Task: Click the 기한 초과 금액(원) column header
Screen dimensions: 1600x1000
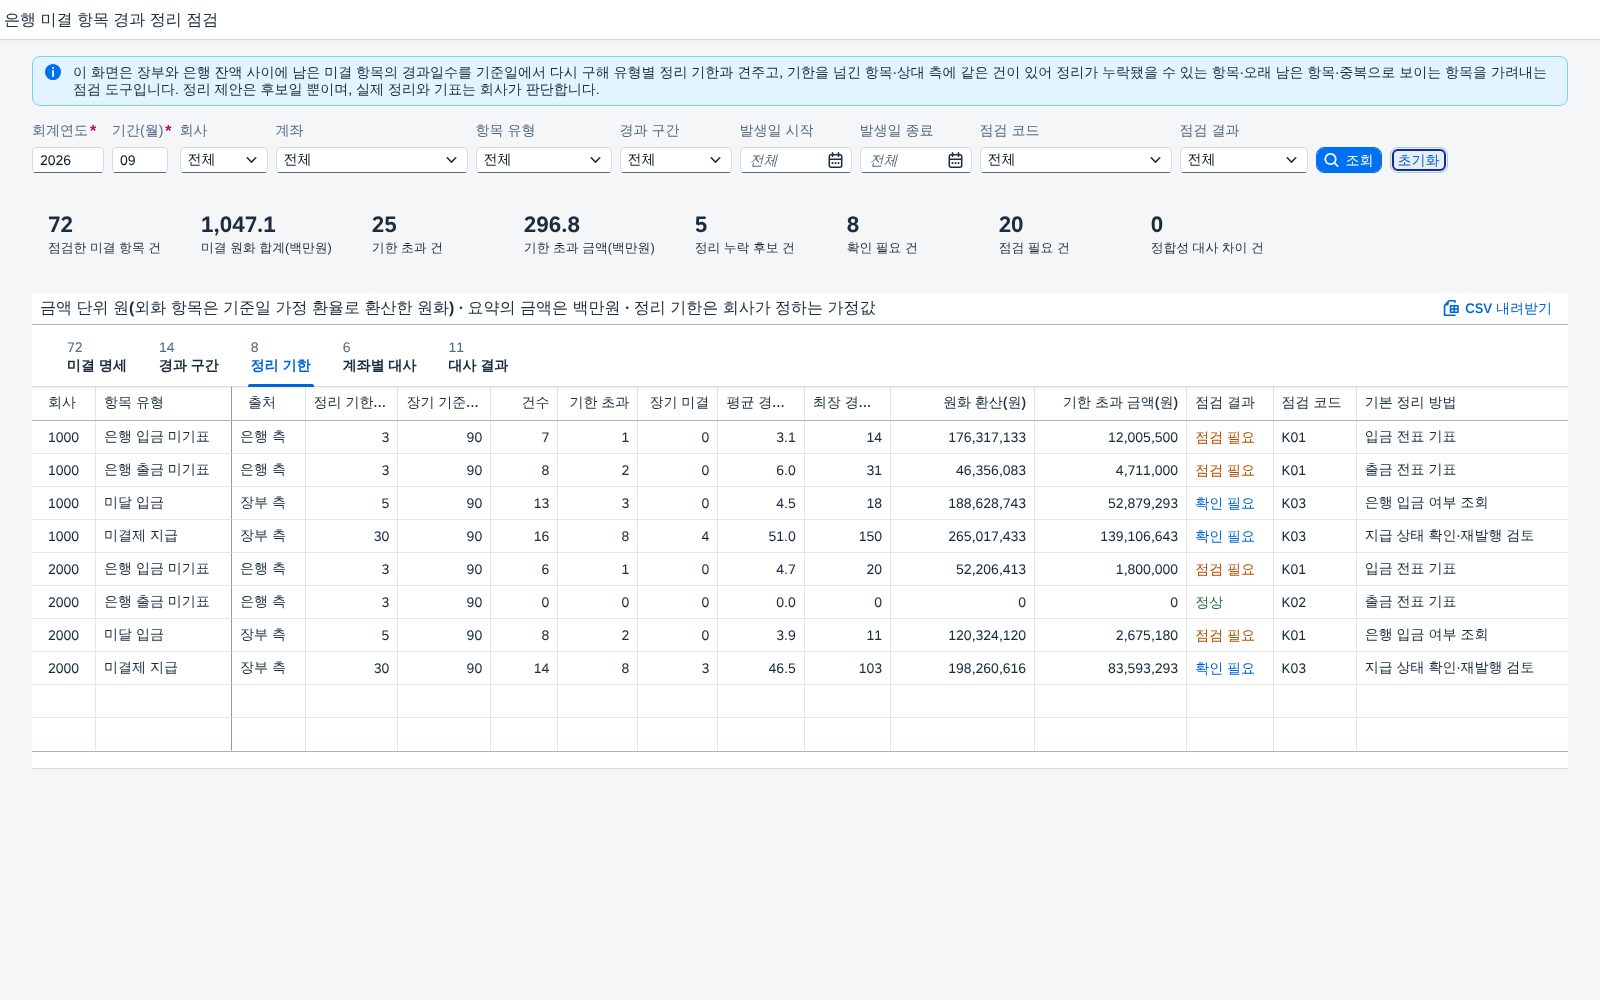Action: 1110,403
